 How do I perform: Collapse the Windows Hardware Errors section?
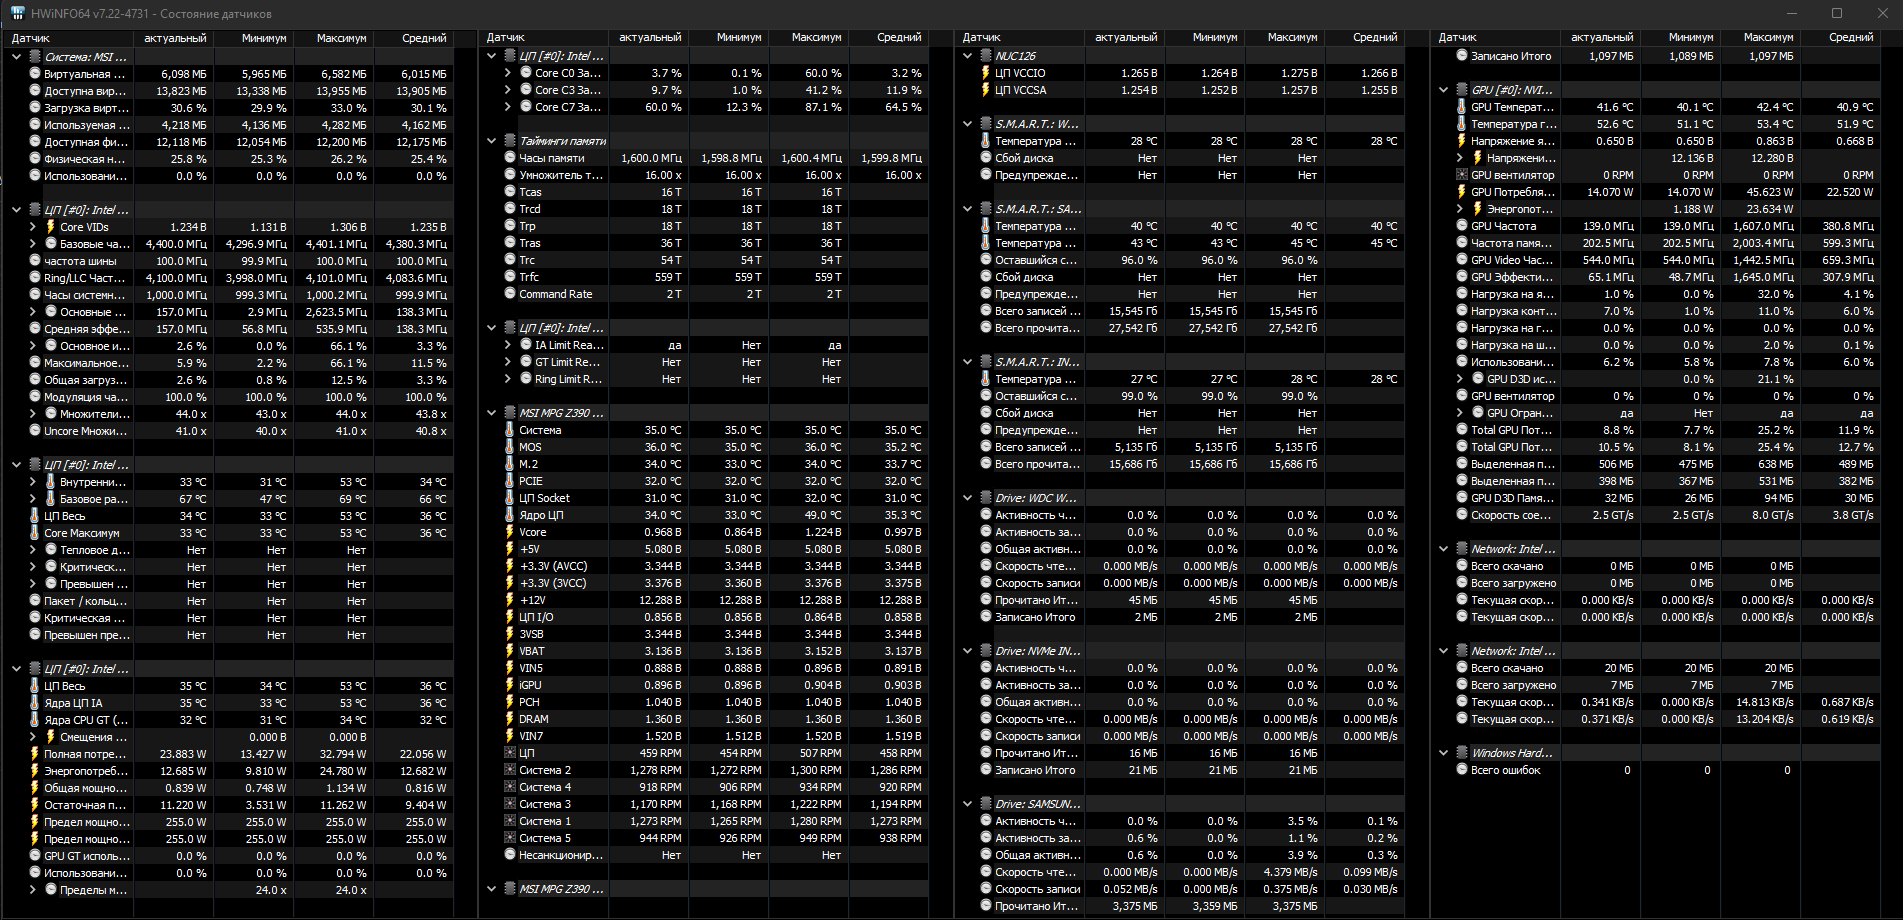click(1443, 753)
